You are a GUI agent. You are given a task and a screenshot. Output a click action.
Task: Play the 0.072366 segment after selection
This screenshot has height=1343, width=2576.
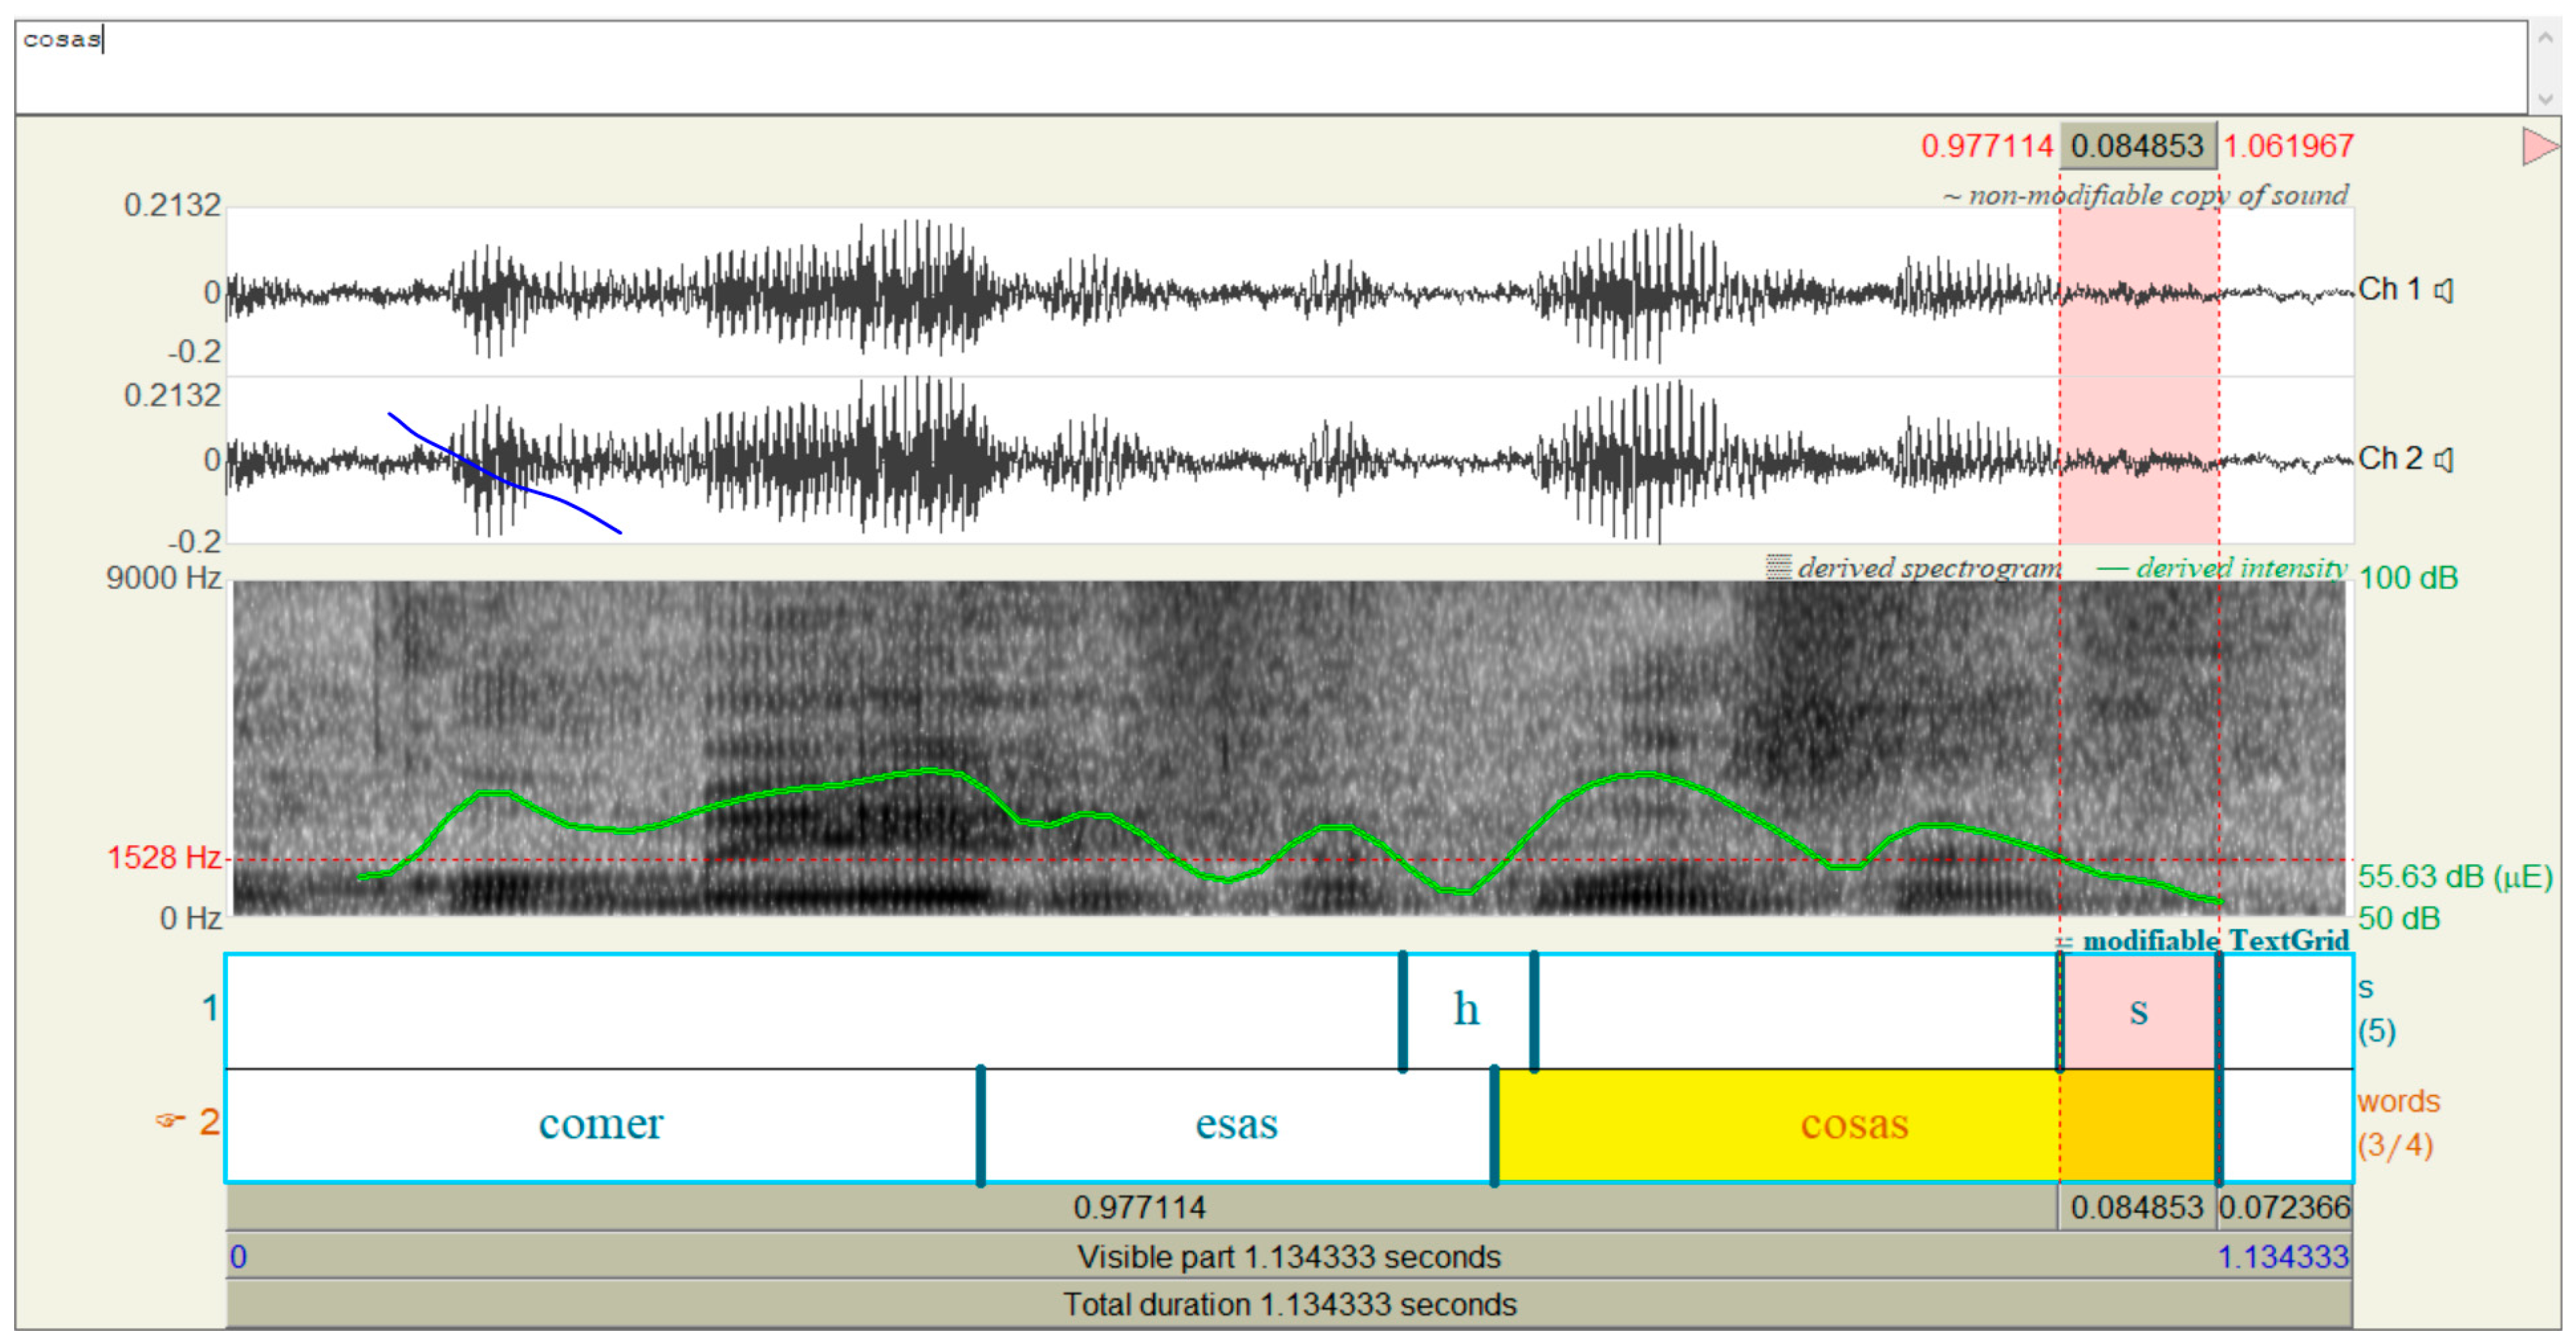(2284, 1208)
